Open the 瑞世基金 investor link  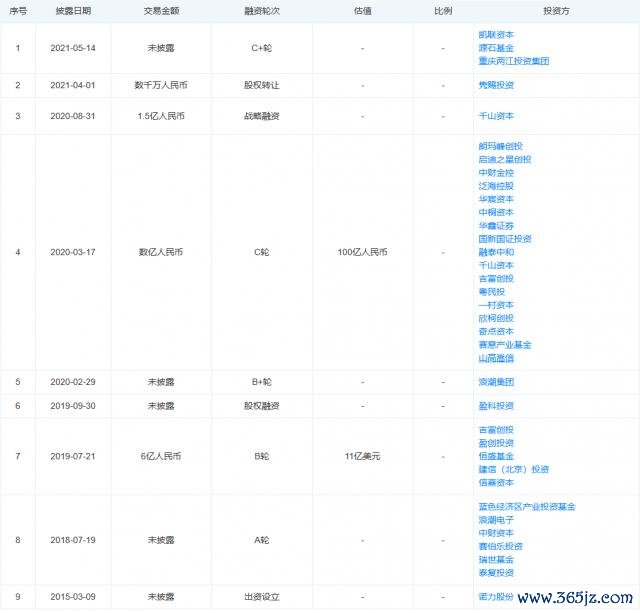[496, 559]
